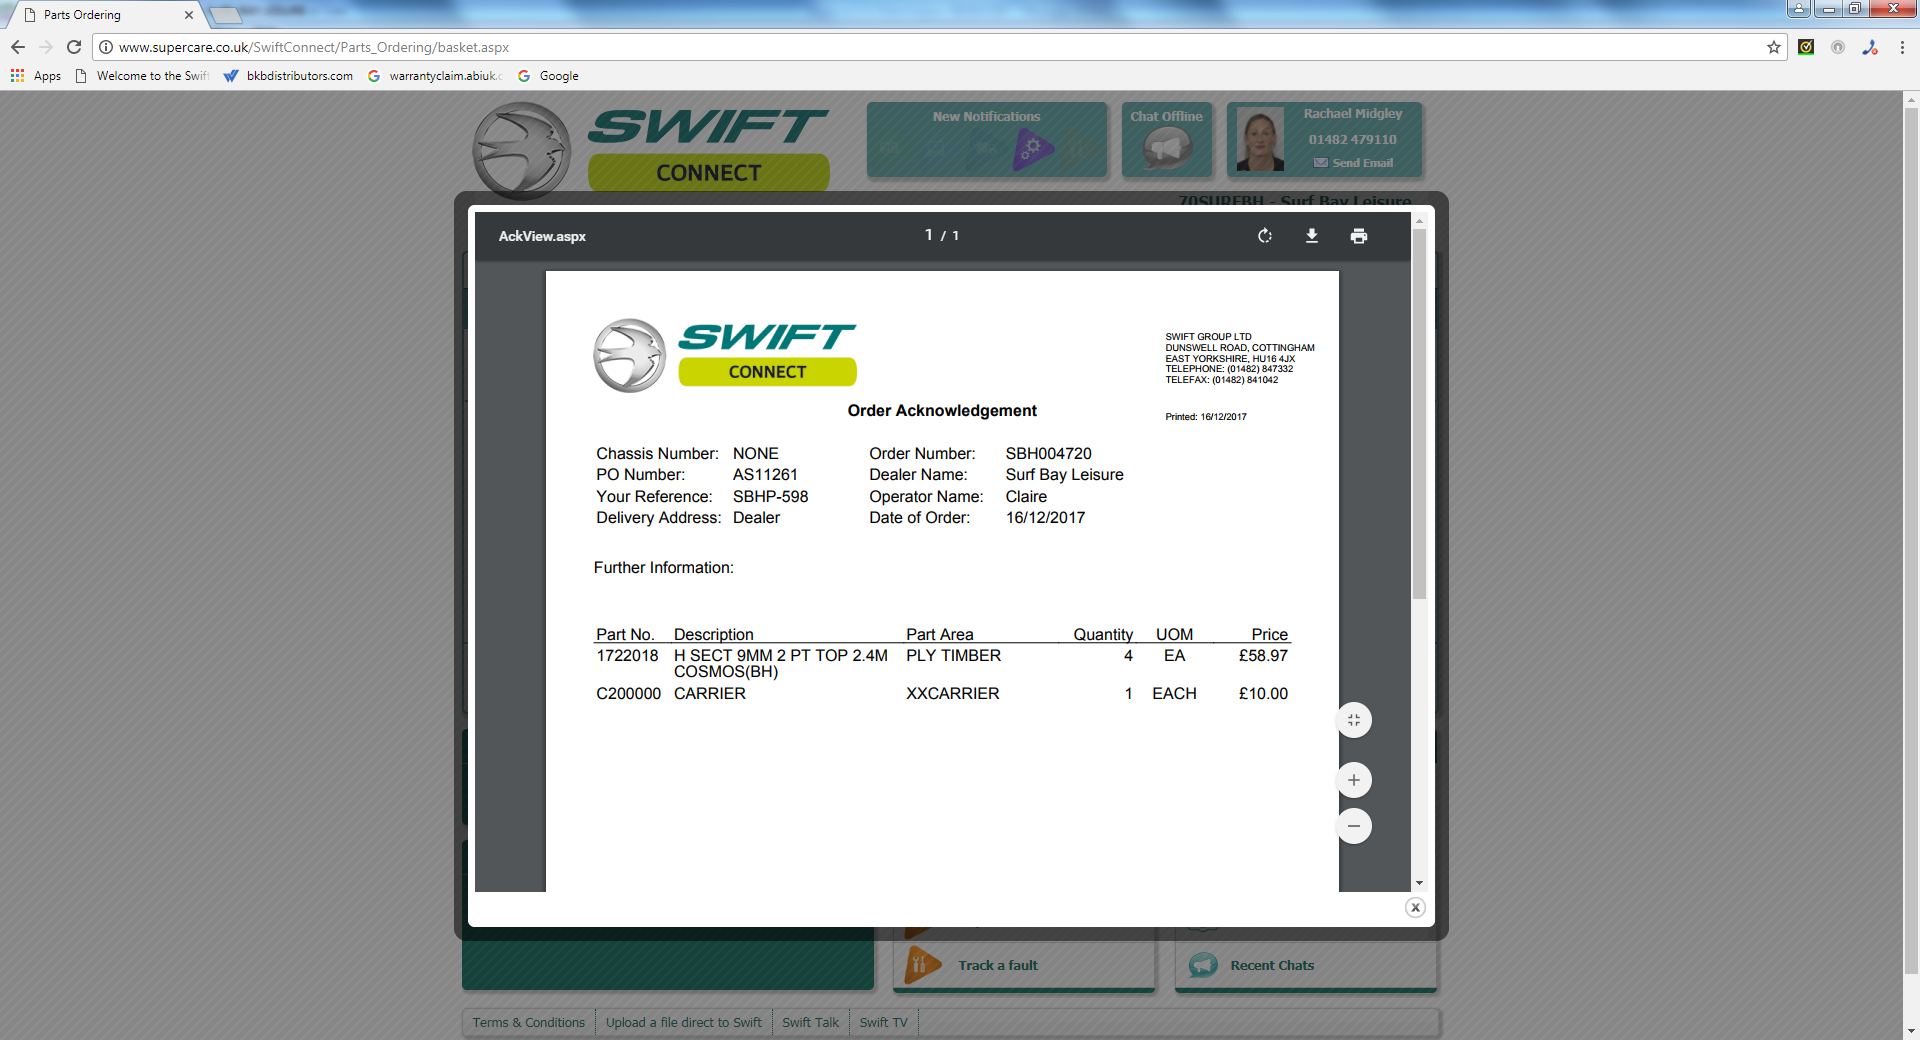Open the Apps bookmarks shortcut
This screenshot has height=1040, width=1920.
(36, 76)
